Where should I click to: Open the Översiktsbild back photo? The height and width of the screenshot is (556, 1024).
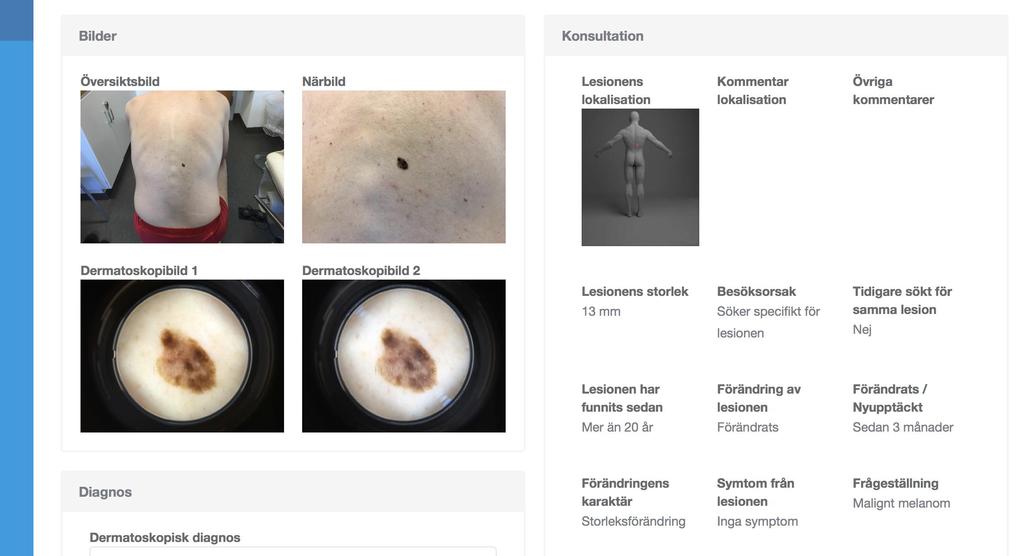pos(182,167)
